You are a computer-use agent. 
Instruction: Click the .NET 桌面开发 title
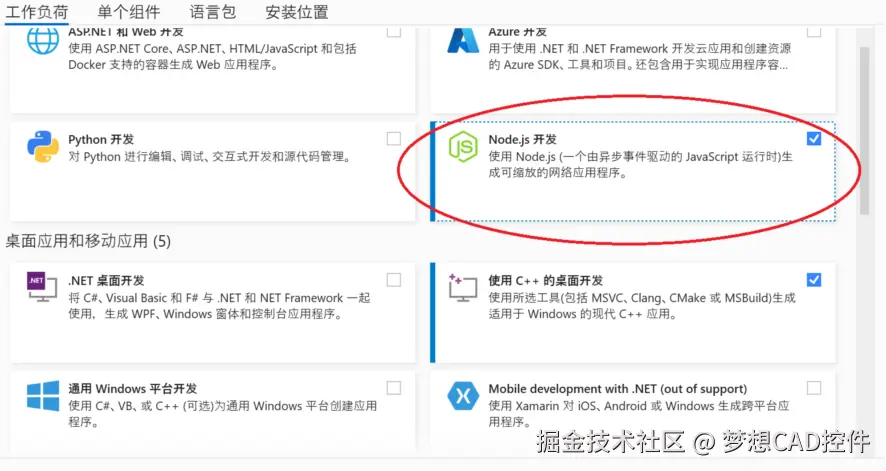[106, 281]
